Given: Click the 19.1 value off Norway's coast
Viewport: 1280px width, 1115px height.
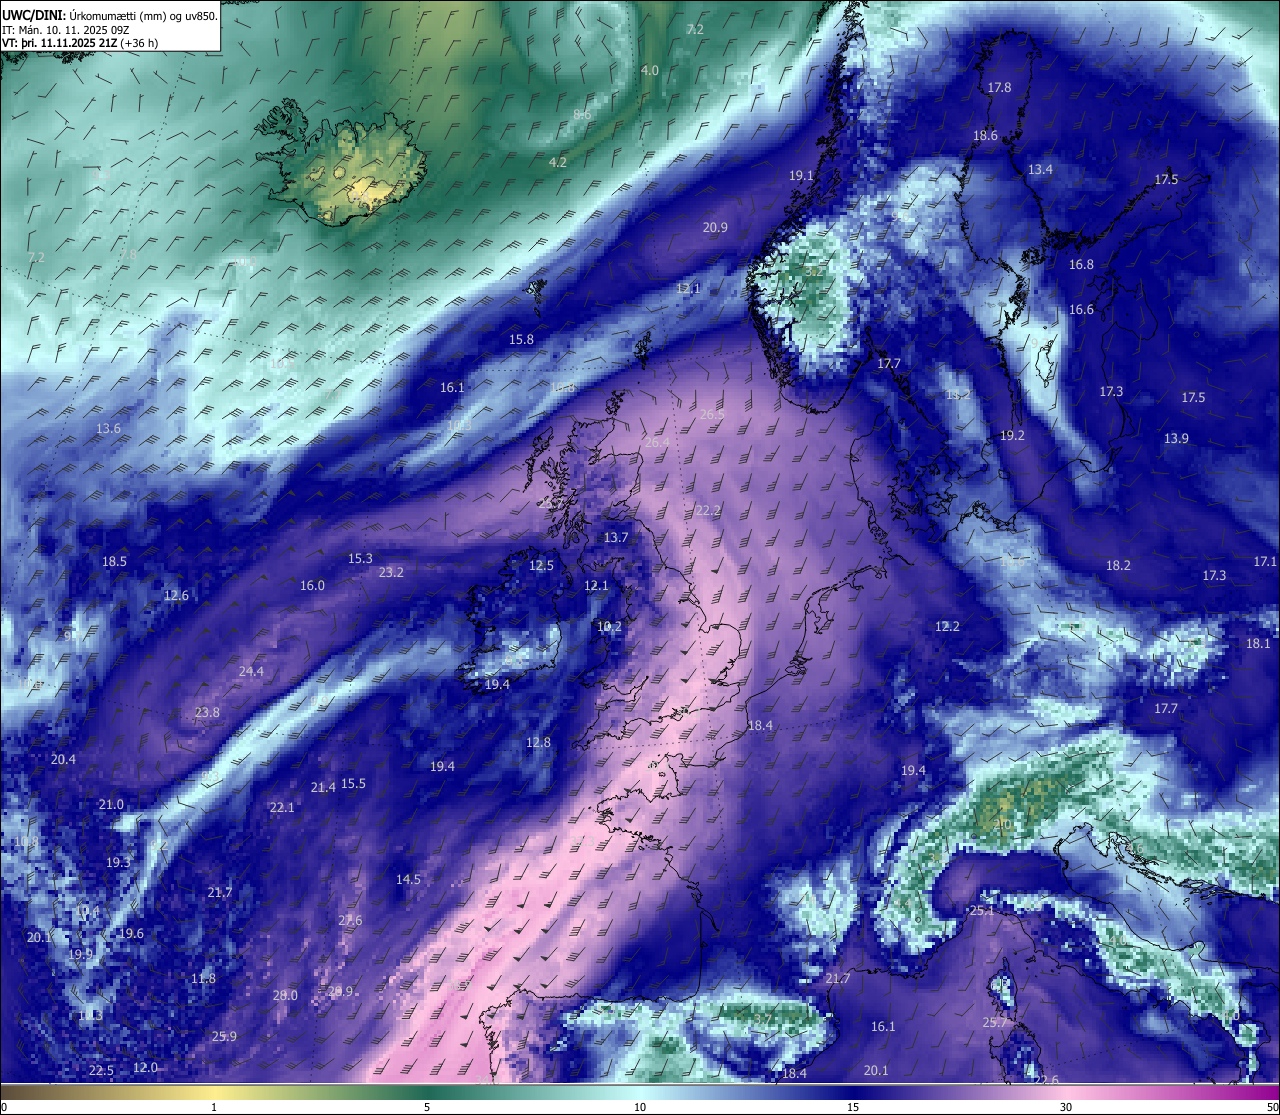Looking at the screenshot, I should [801, 176].
